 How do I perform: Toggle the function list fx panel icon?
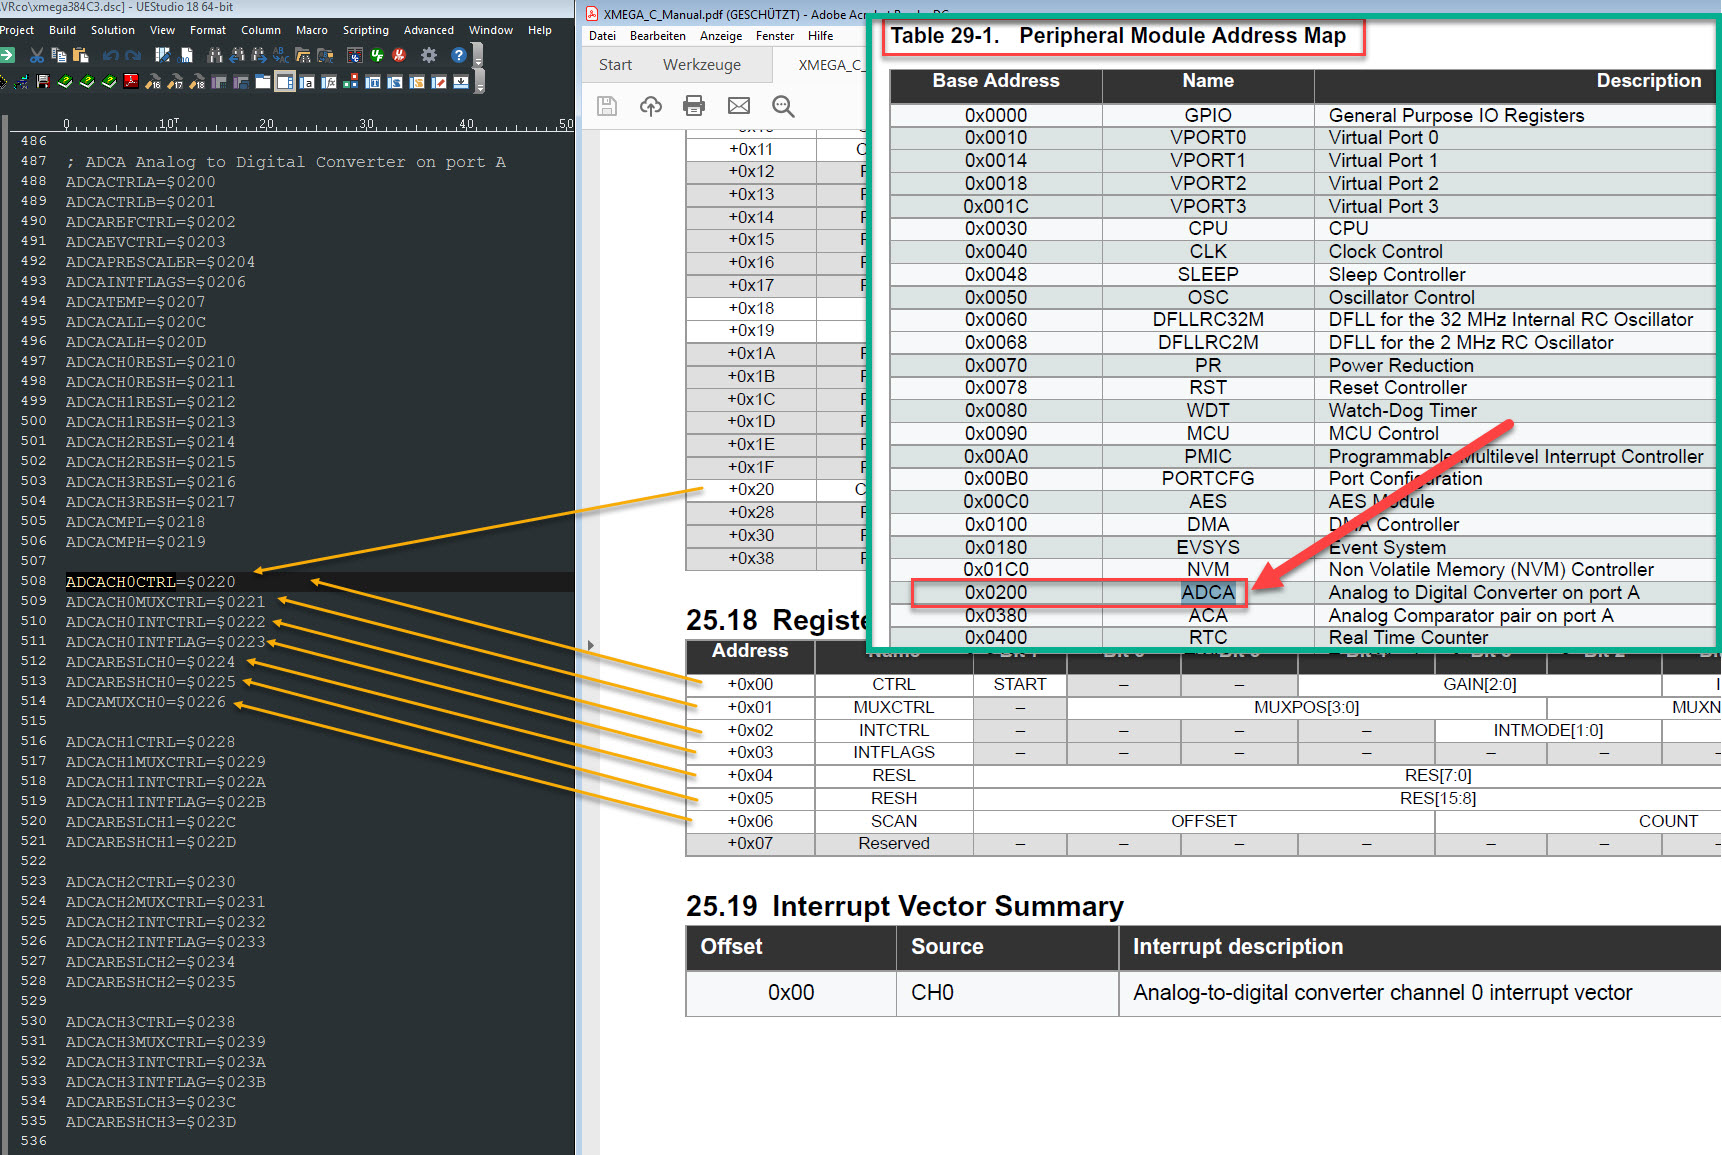[329, 82]
